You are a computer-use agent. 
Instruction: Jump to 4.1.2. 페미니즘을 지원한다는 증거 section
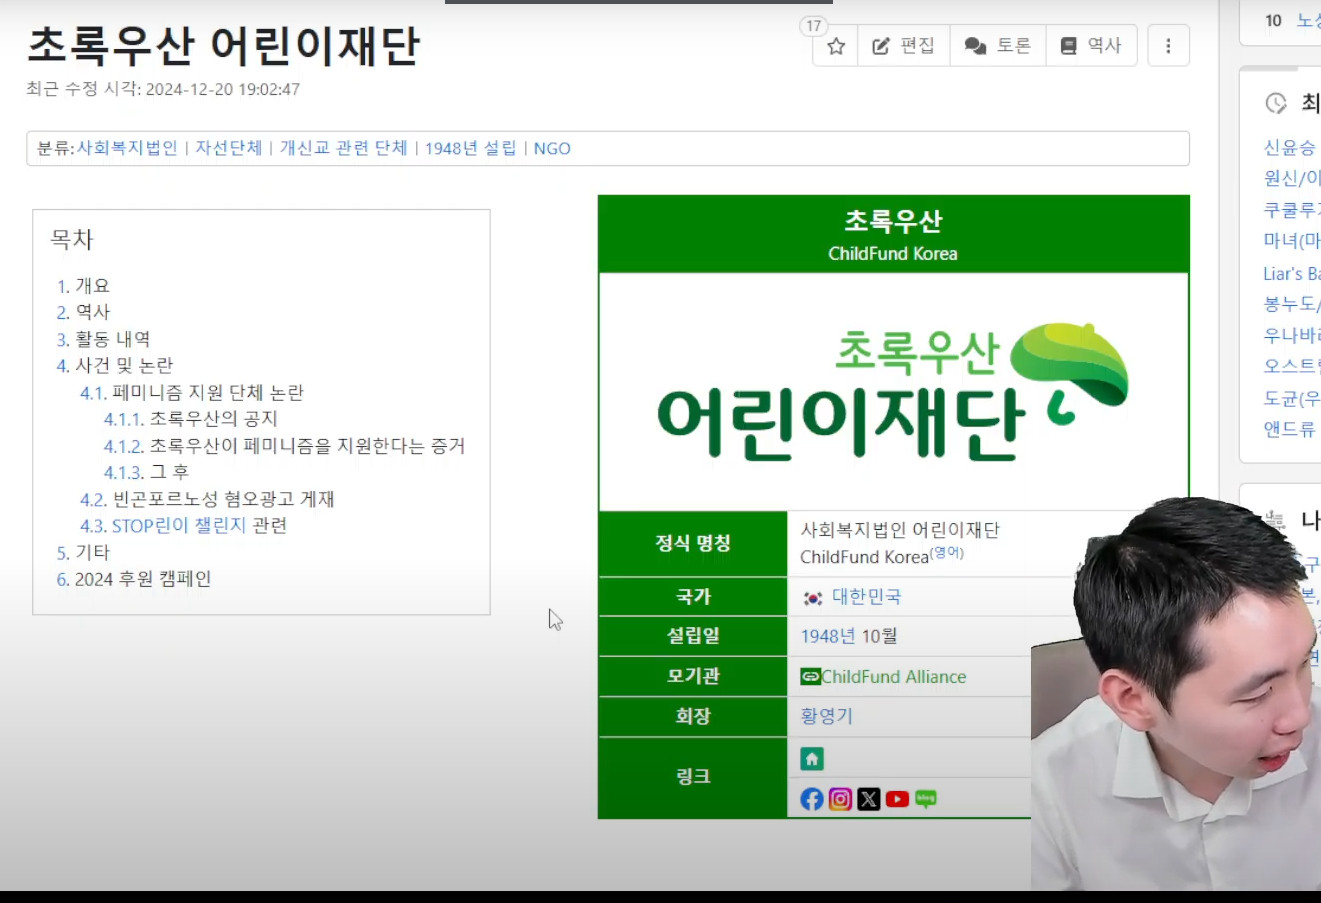point(285,446)
